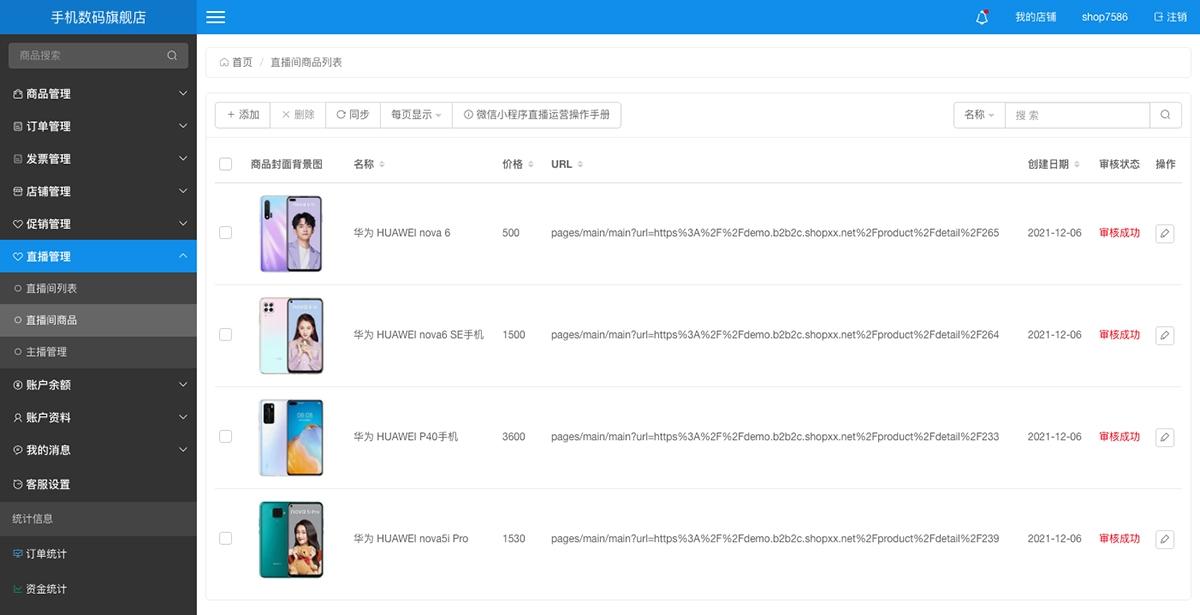Expand the 订单管理 sidebar section
The height and width of the screenshot is (615, 1200).
click(x=97, y=125)
